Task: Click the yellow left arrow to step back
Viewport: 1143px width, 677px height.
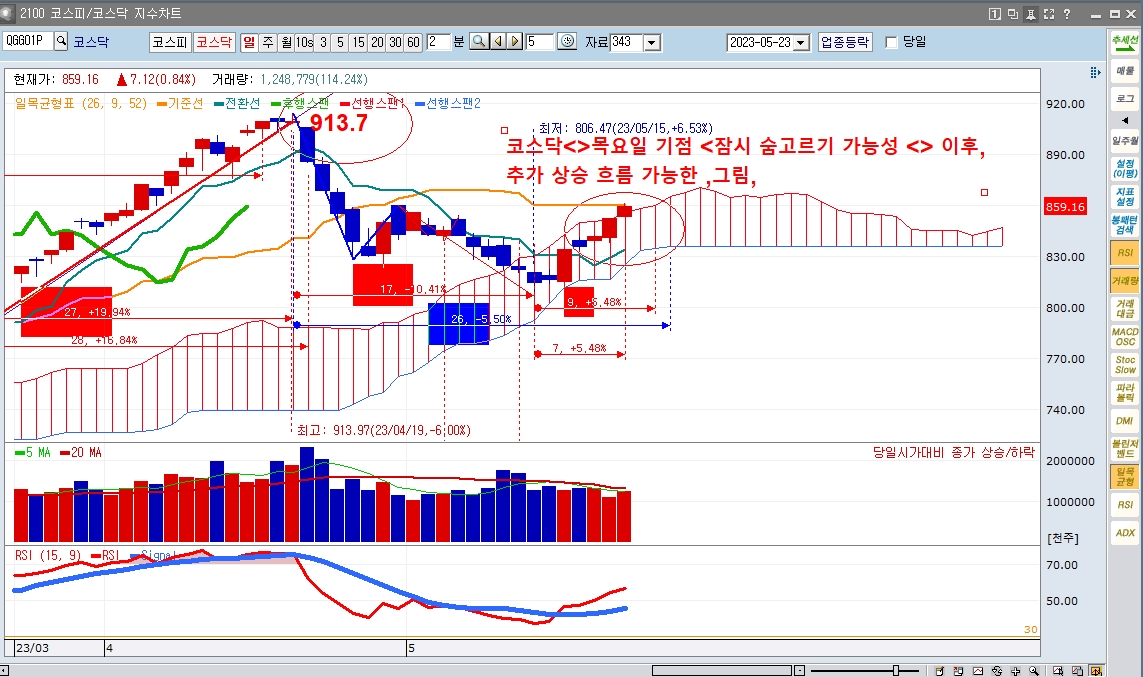Action: [498, 42]
